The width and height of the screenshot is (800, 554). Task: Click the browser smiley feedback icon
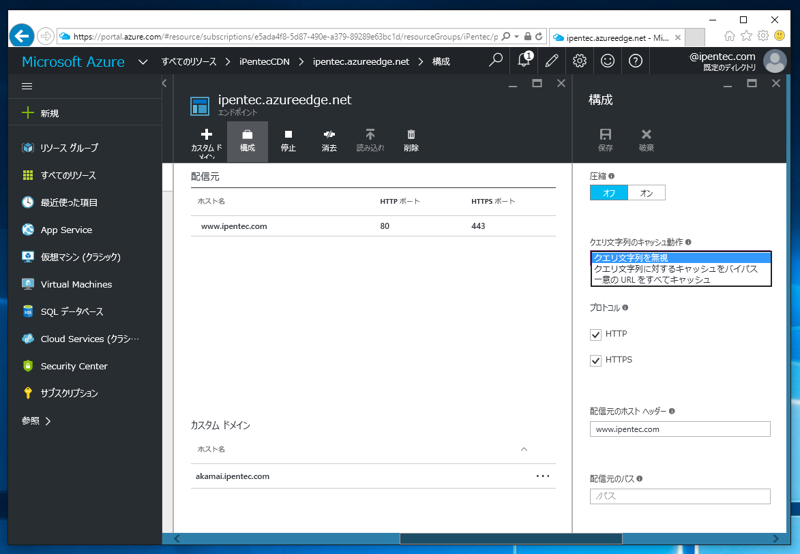(x=779, y=36)
